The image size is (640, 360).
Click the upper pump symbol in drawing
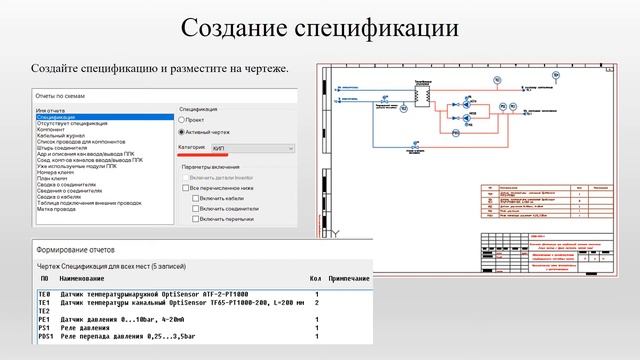(x=467, y=104)
